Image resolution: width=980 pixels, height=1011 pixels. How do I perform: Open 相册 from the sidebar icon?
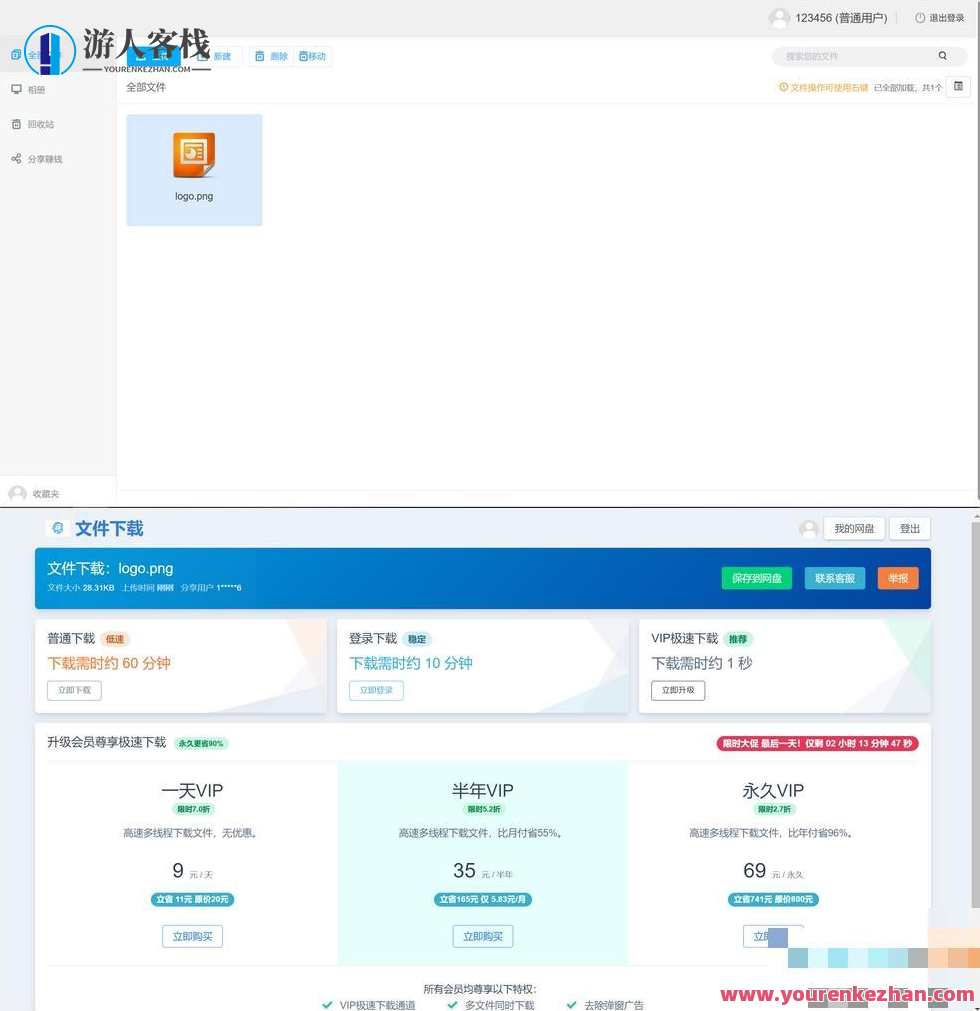(17, 89)
